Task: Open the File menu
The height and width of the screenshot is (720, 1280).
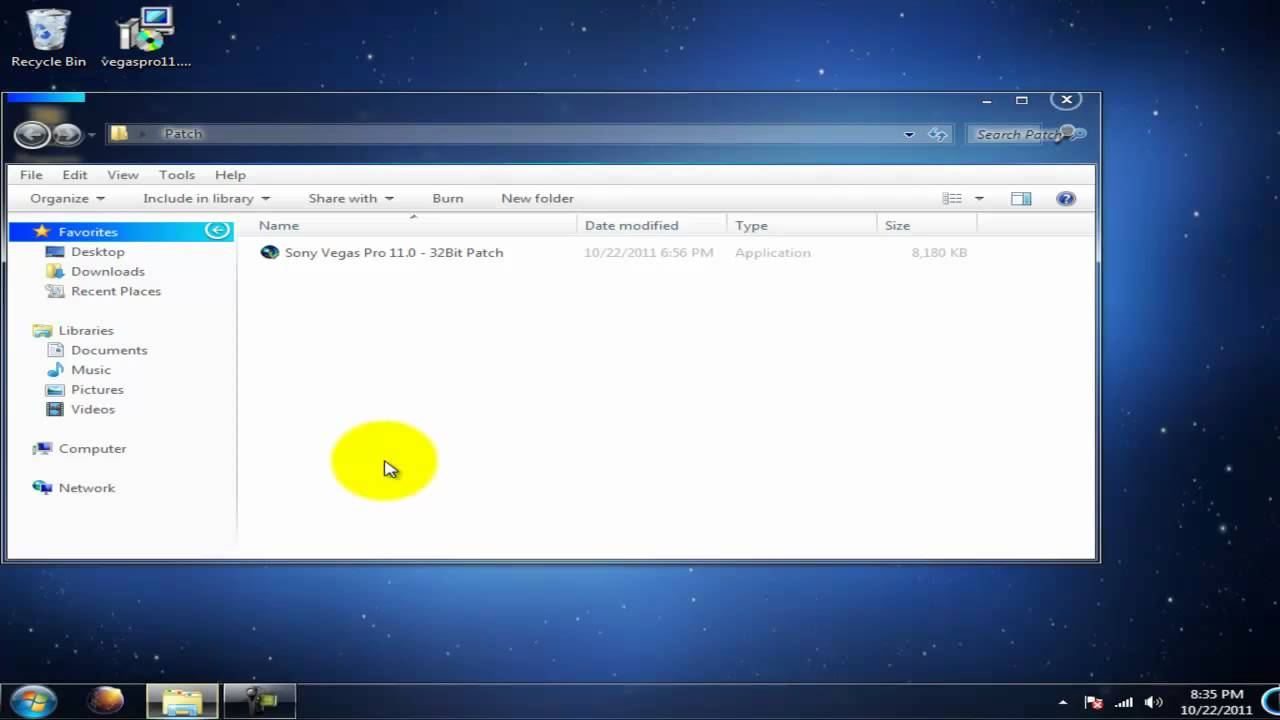Action: (x=31, y=175)
